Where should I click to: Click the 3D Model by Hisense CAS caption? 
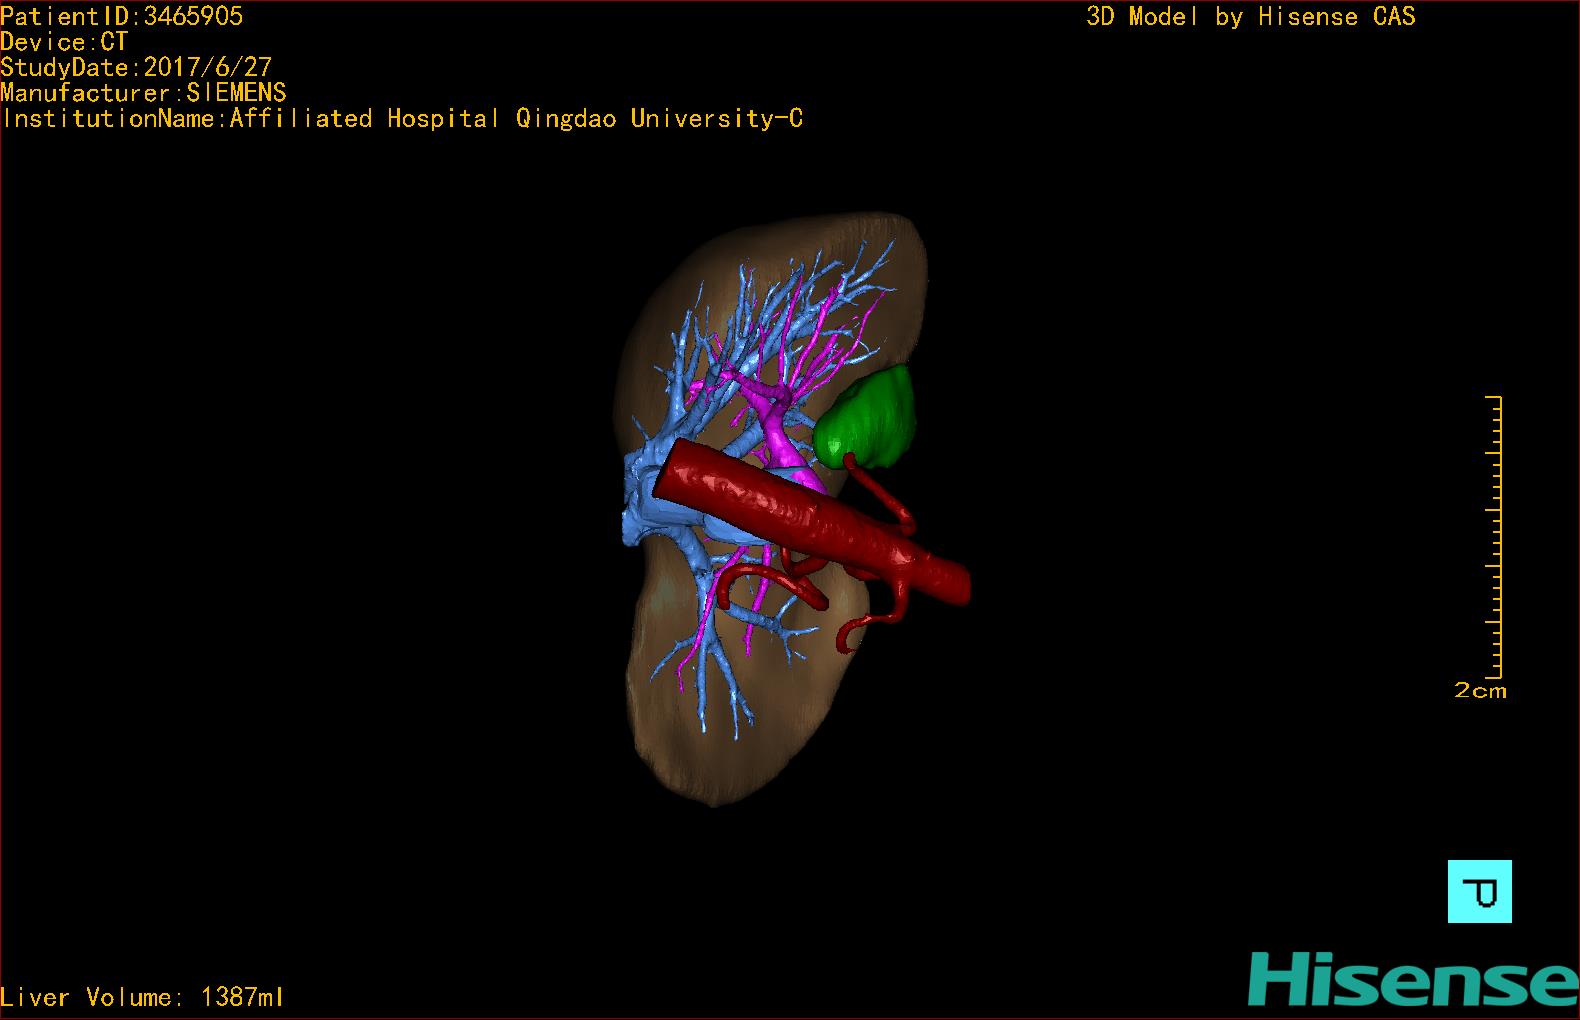[x=1251, y=17]
